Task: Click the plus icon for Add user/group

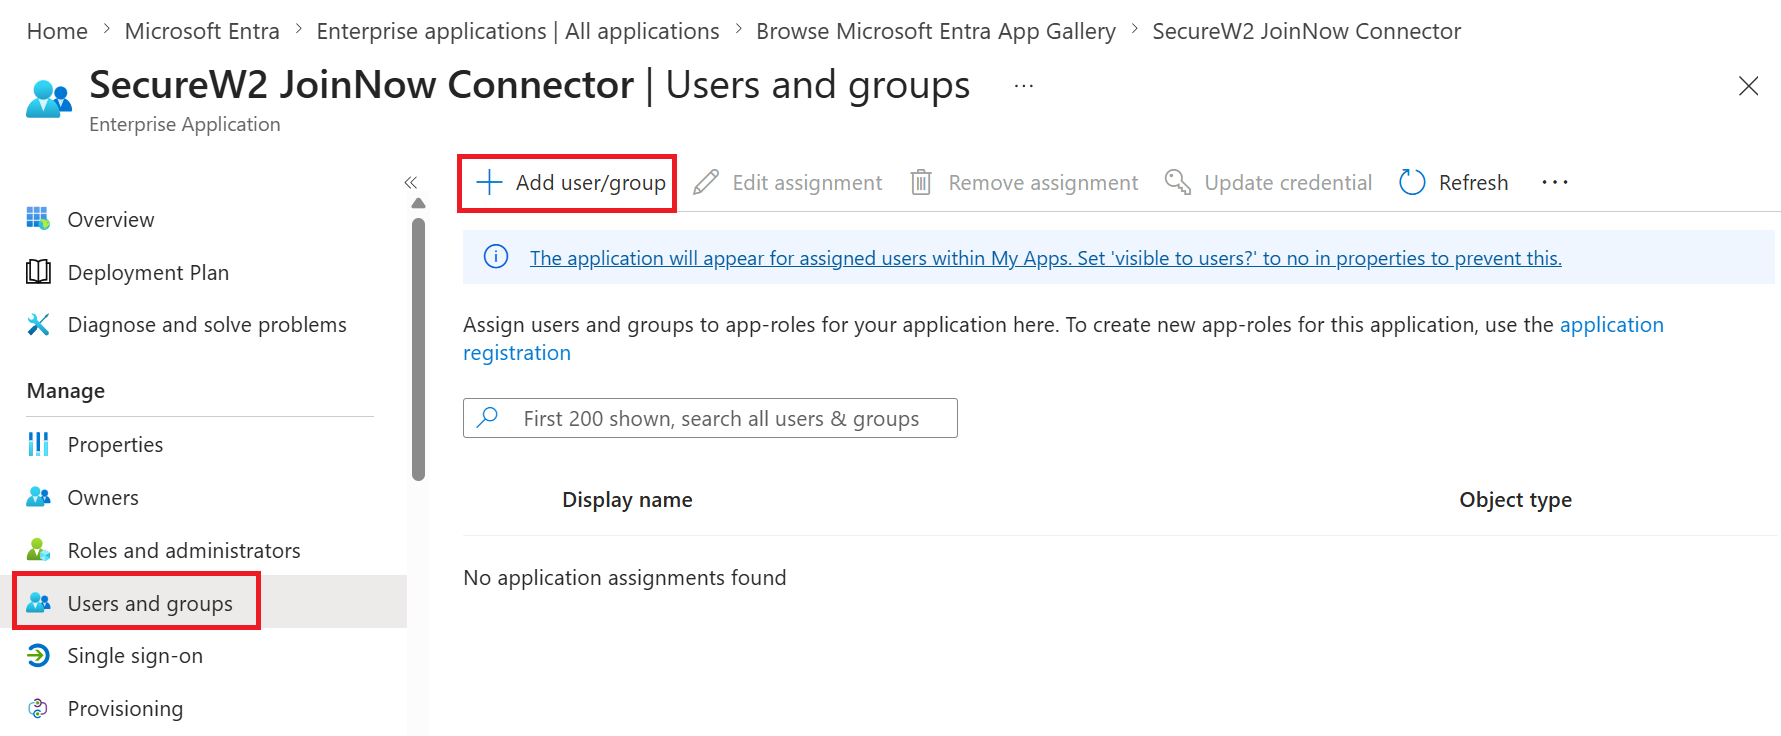Action: (x=489, y=182)
